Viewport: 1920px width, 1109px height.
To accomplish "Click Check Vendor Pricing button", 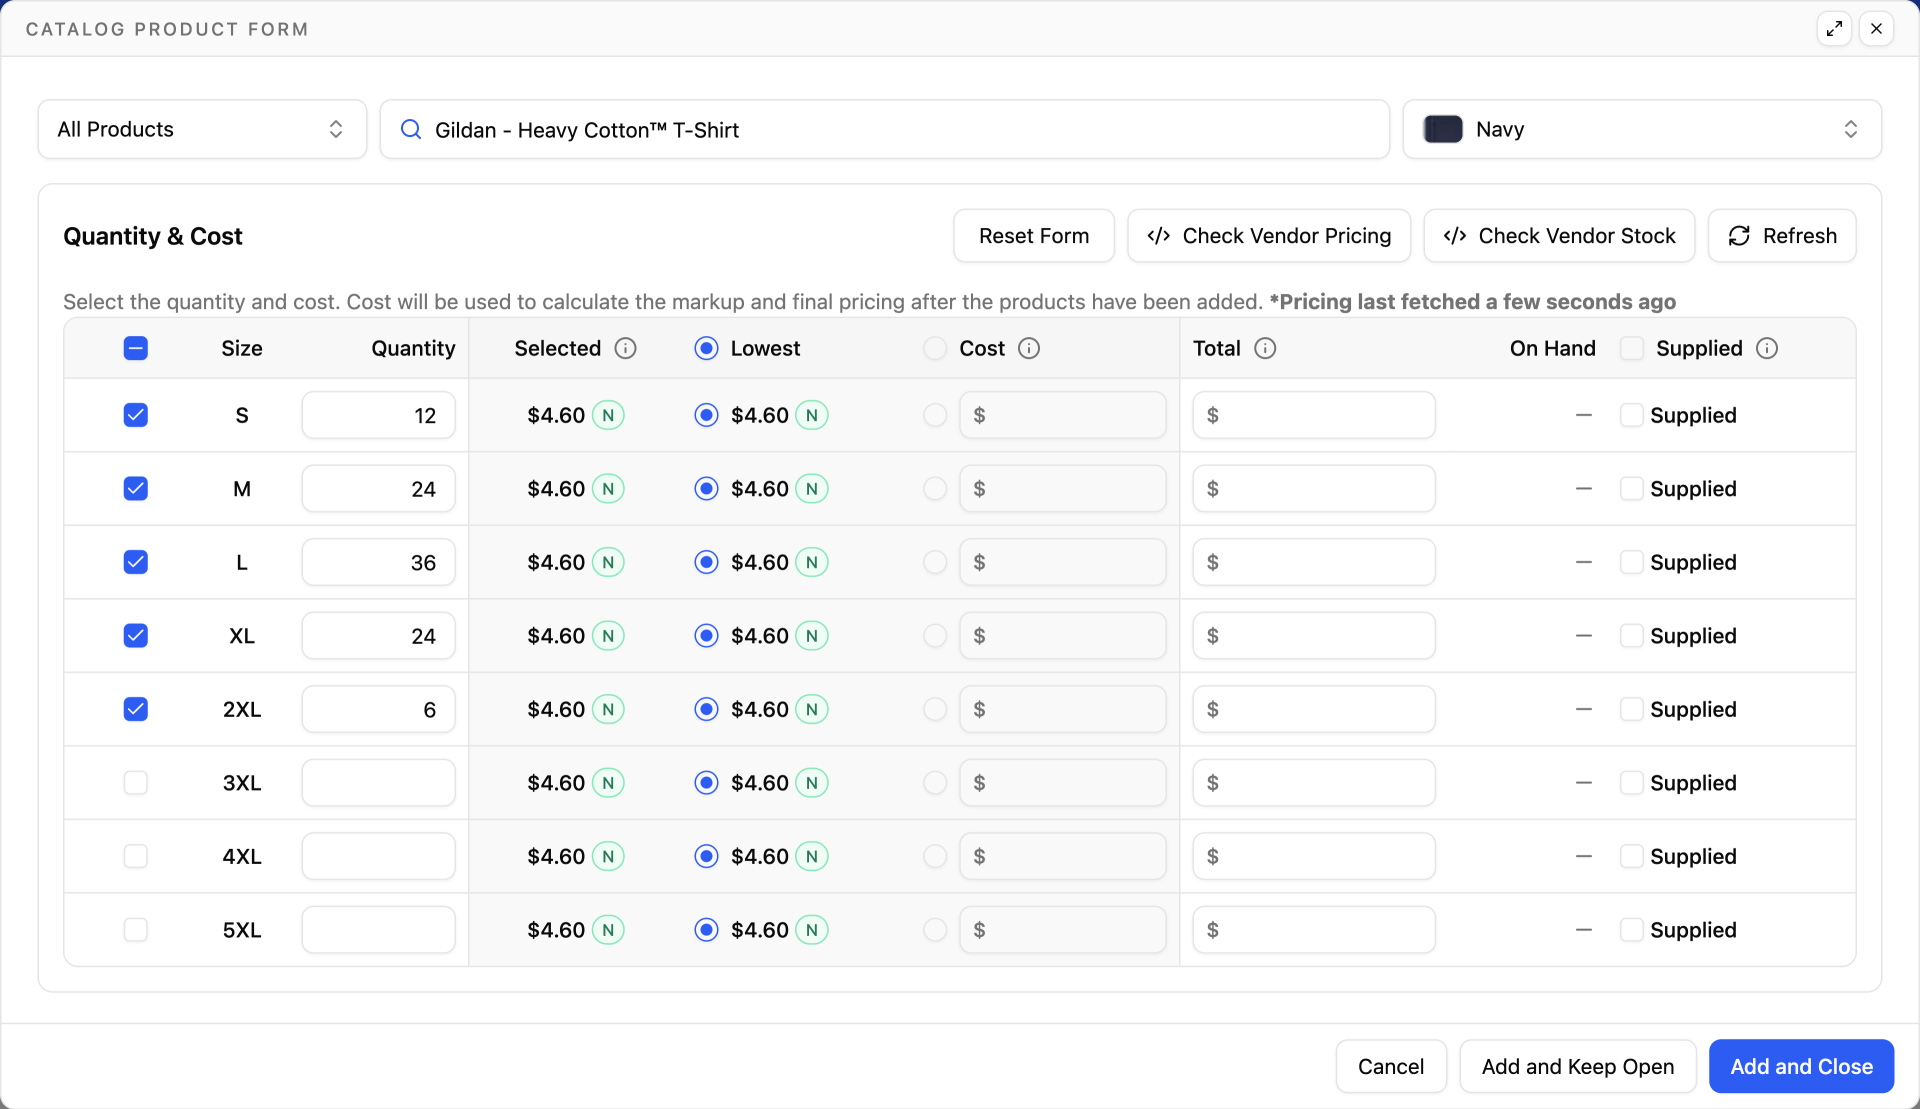I will [1269, 236].
